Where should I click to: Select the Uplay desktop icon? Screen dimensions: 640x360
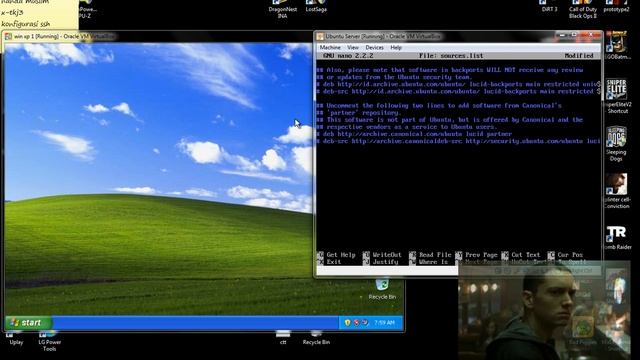click(x=16, y=338)
